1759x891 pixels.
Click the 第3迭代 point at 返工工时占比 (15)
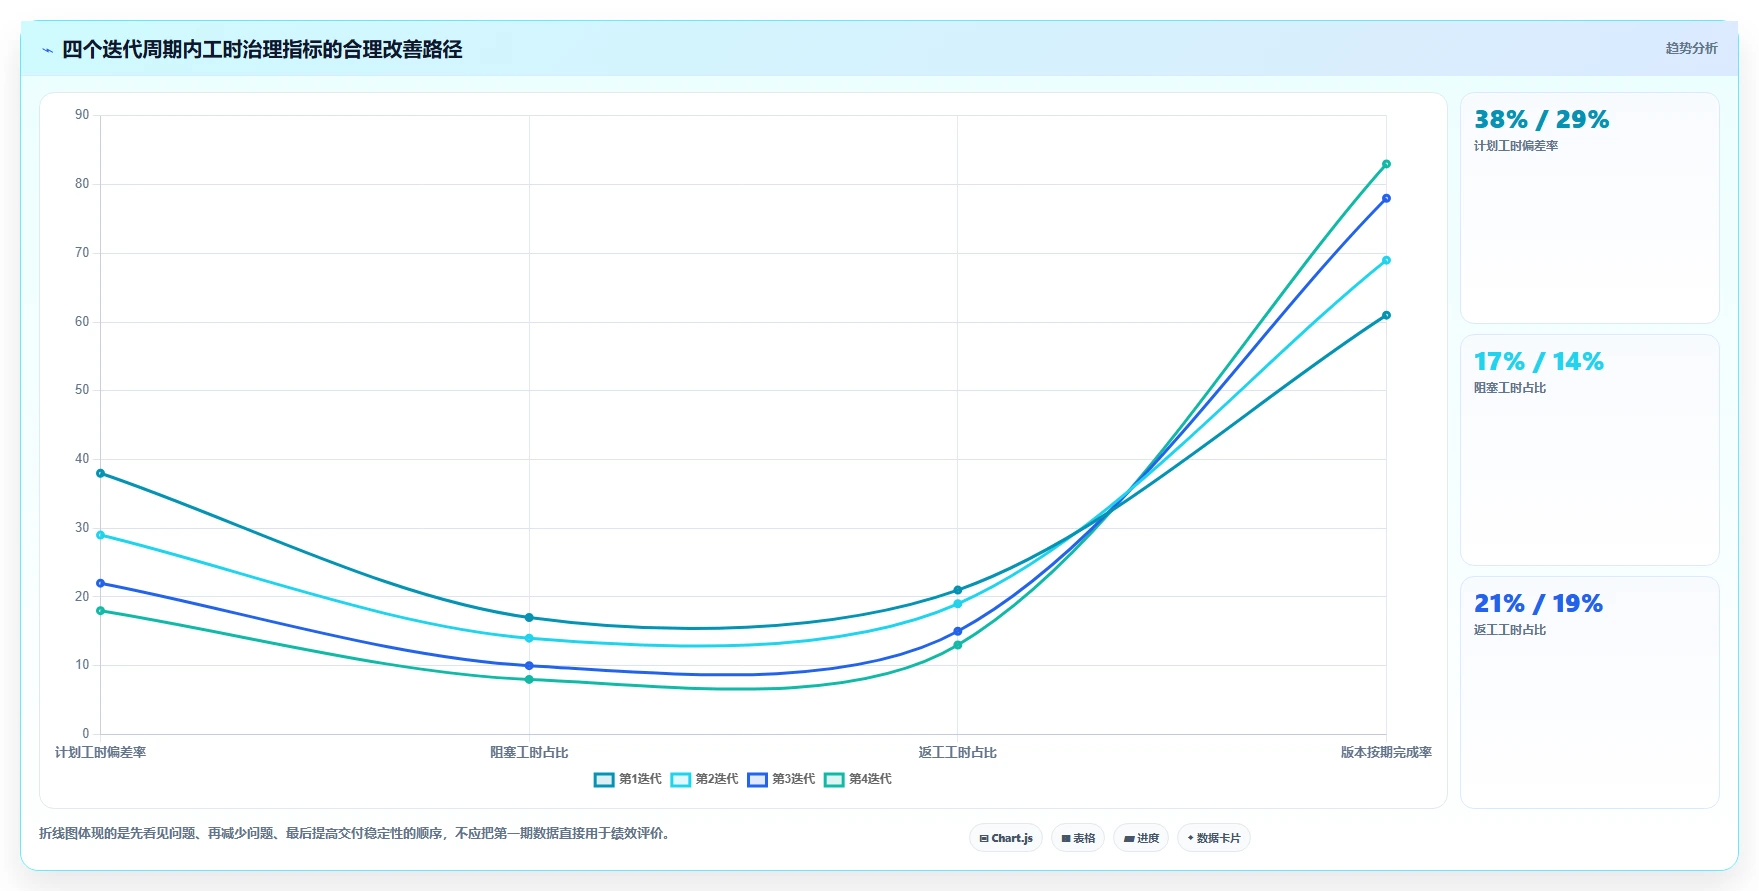pos(957,631)
